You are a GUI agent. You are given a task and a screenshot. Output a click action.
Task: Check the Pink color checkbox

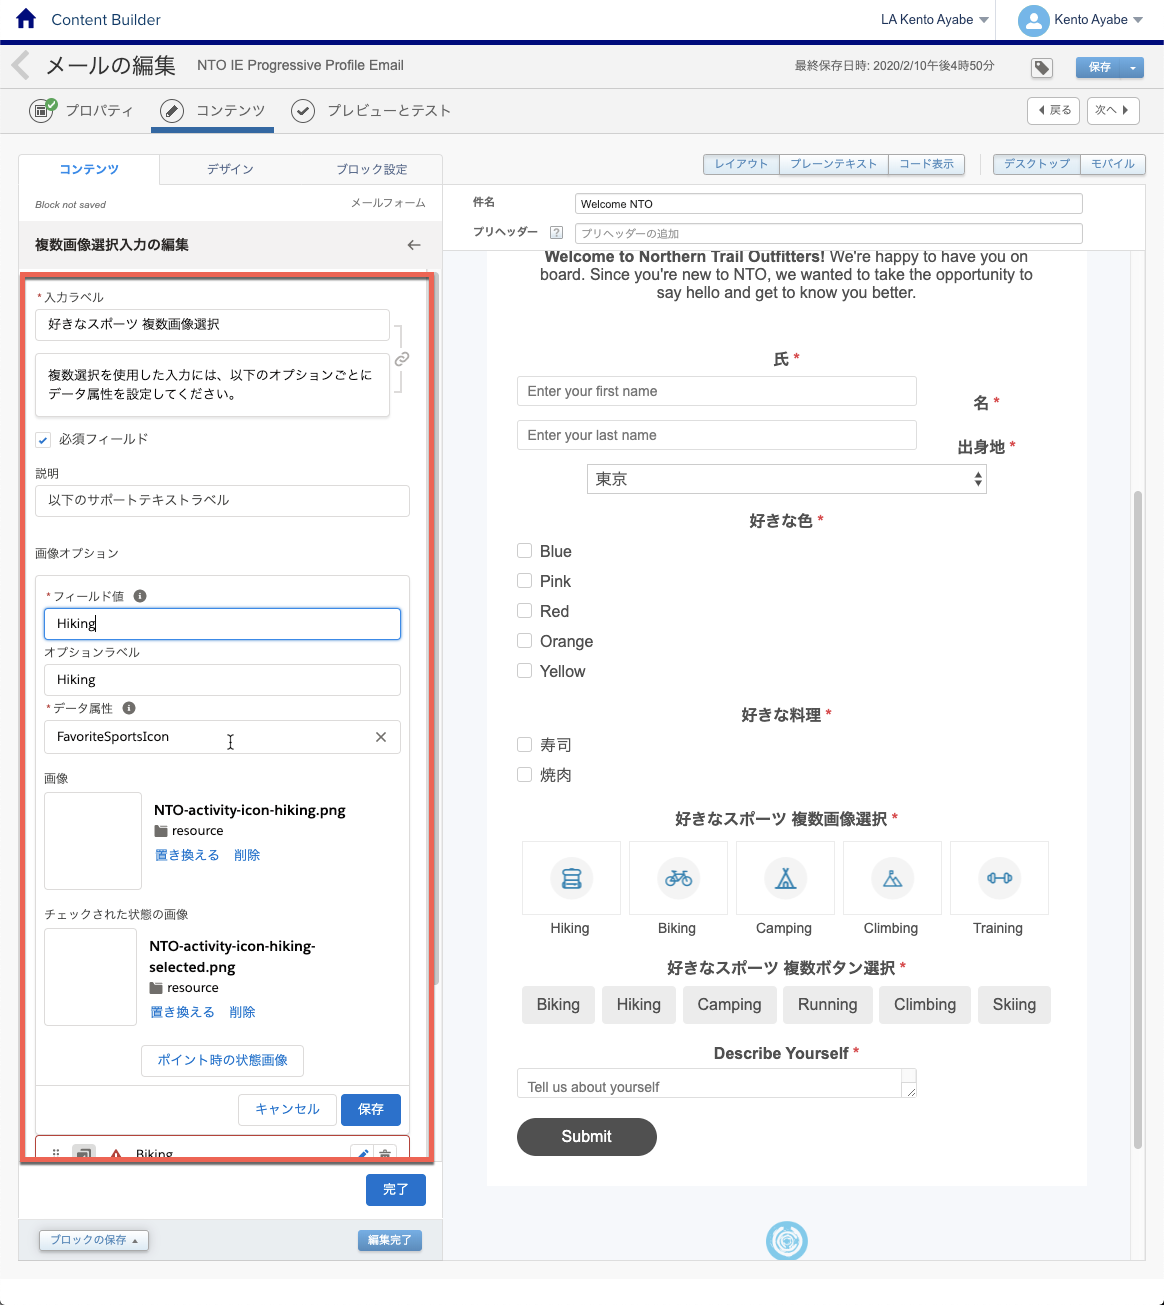pos(524,581)
